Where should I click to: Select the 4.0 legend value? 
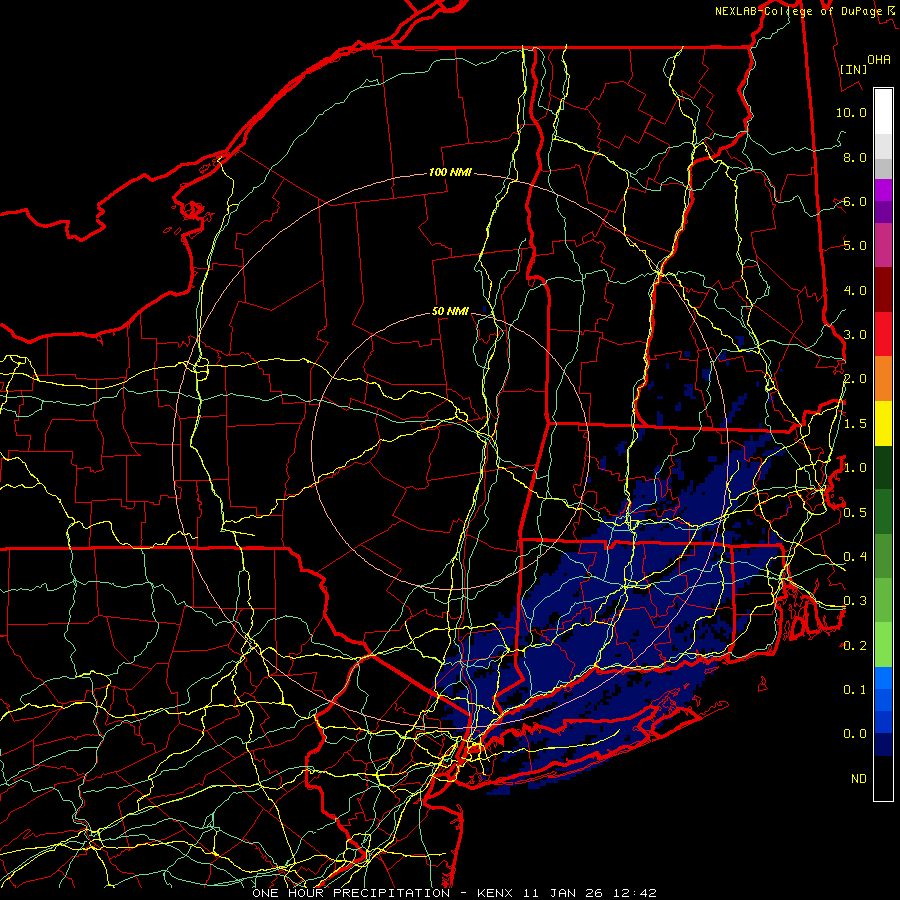[x=855, y=290]
